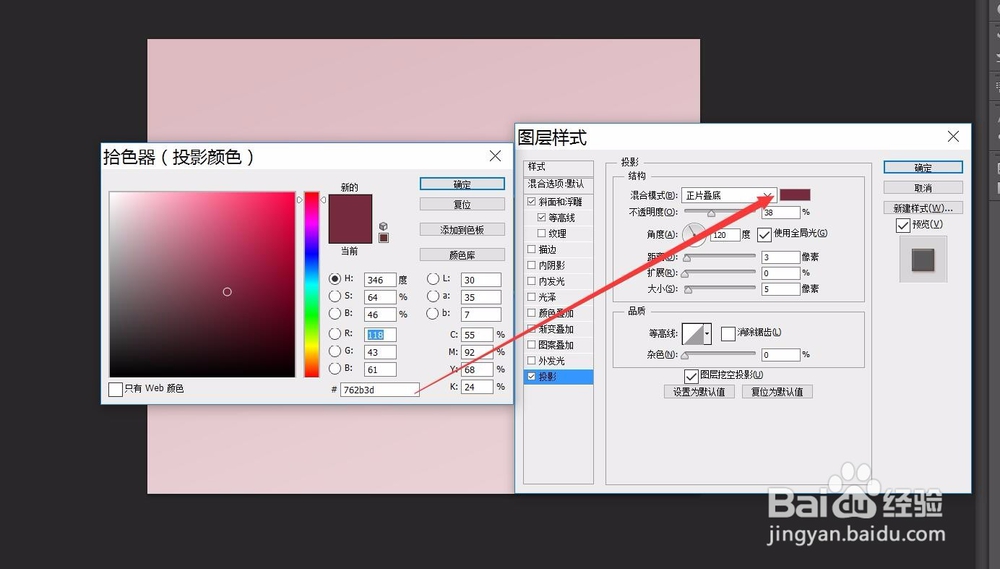Image resolution: width=1000 pixels, height=569 pixels.
Task: Click the web-safe color cube icon
Action: [x=383, y=226]
